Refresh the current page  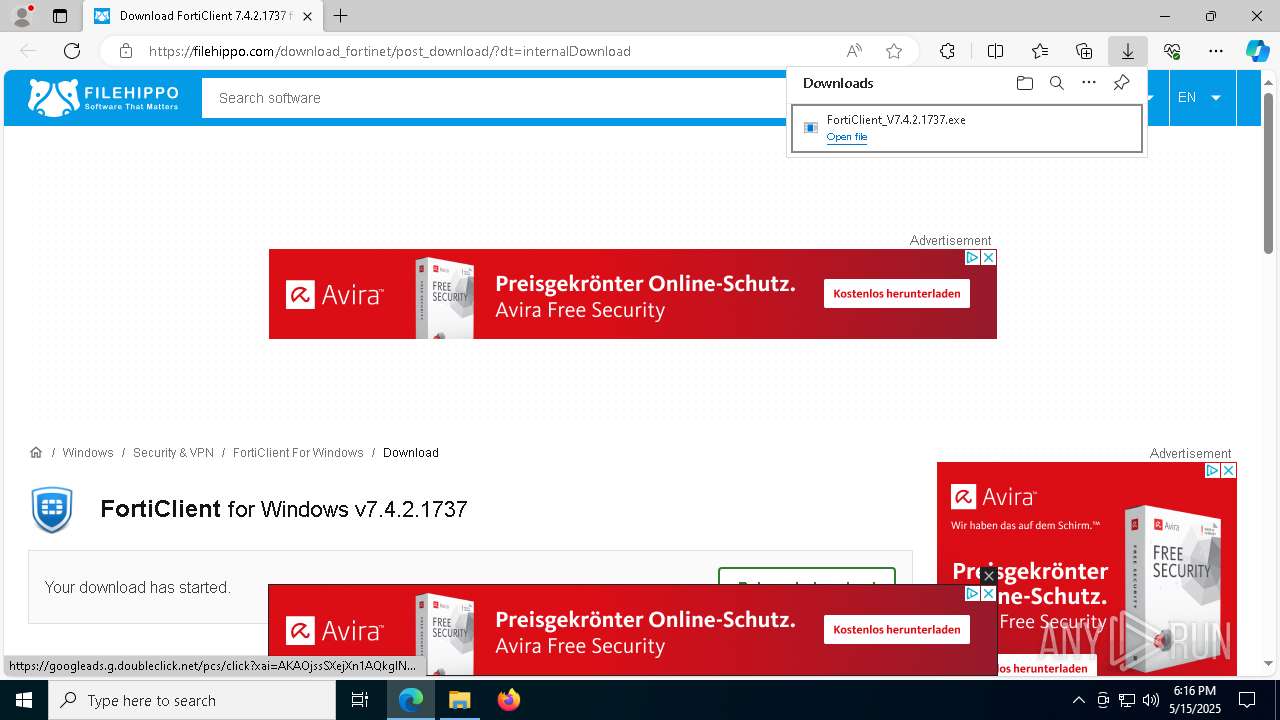[72, 51]
